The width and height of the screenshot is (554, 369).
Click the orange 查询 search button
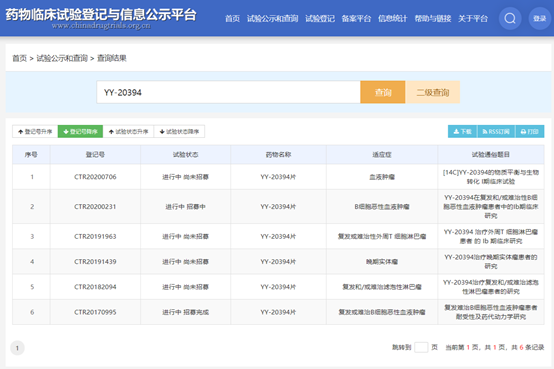tap(383, 92)
